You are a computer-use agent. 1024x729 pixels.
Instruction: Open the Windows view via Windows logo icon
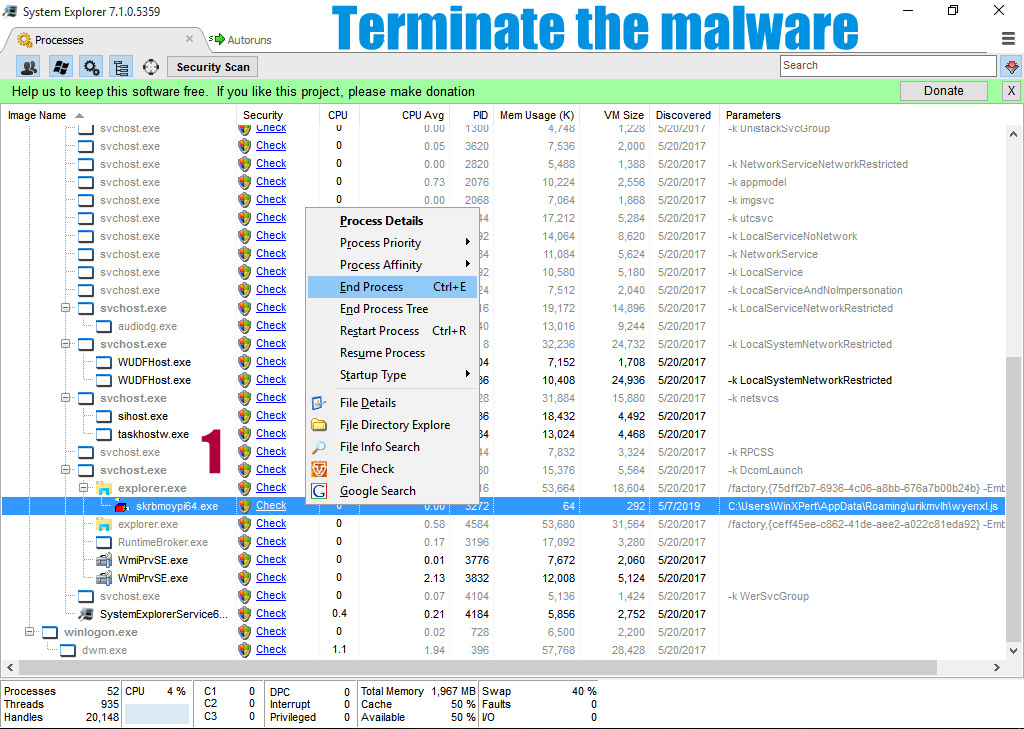click(x=61, y=67)
